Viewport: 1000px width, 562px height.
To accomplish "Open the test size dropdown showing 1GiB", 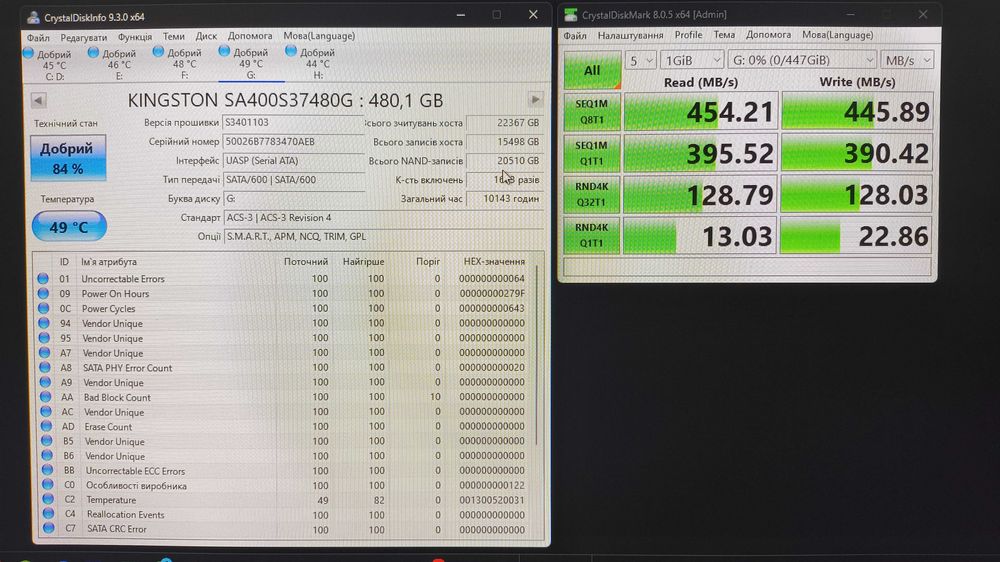I will click(692, 60).
